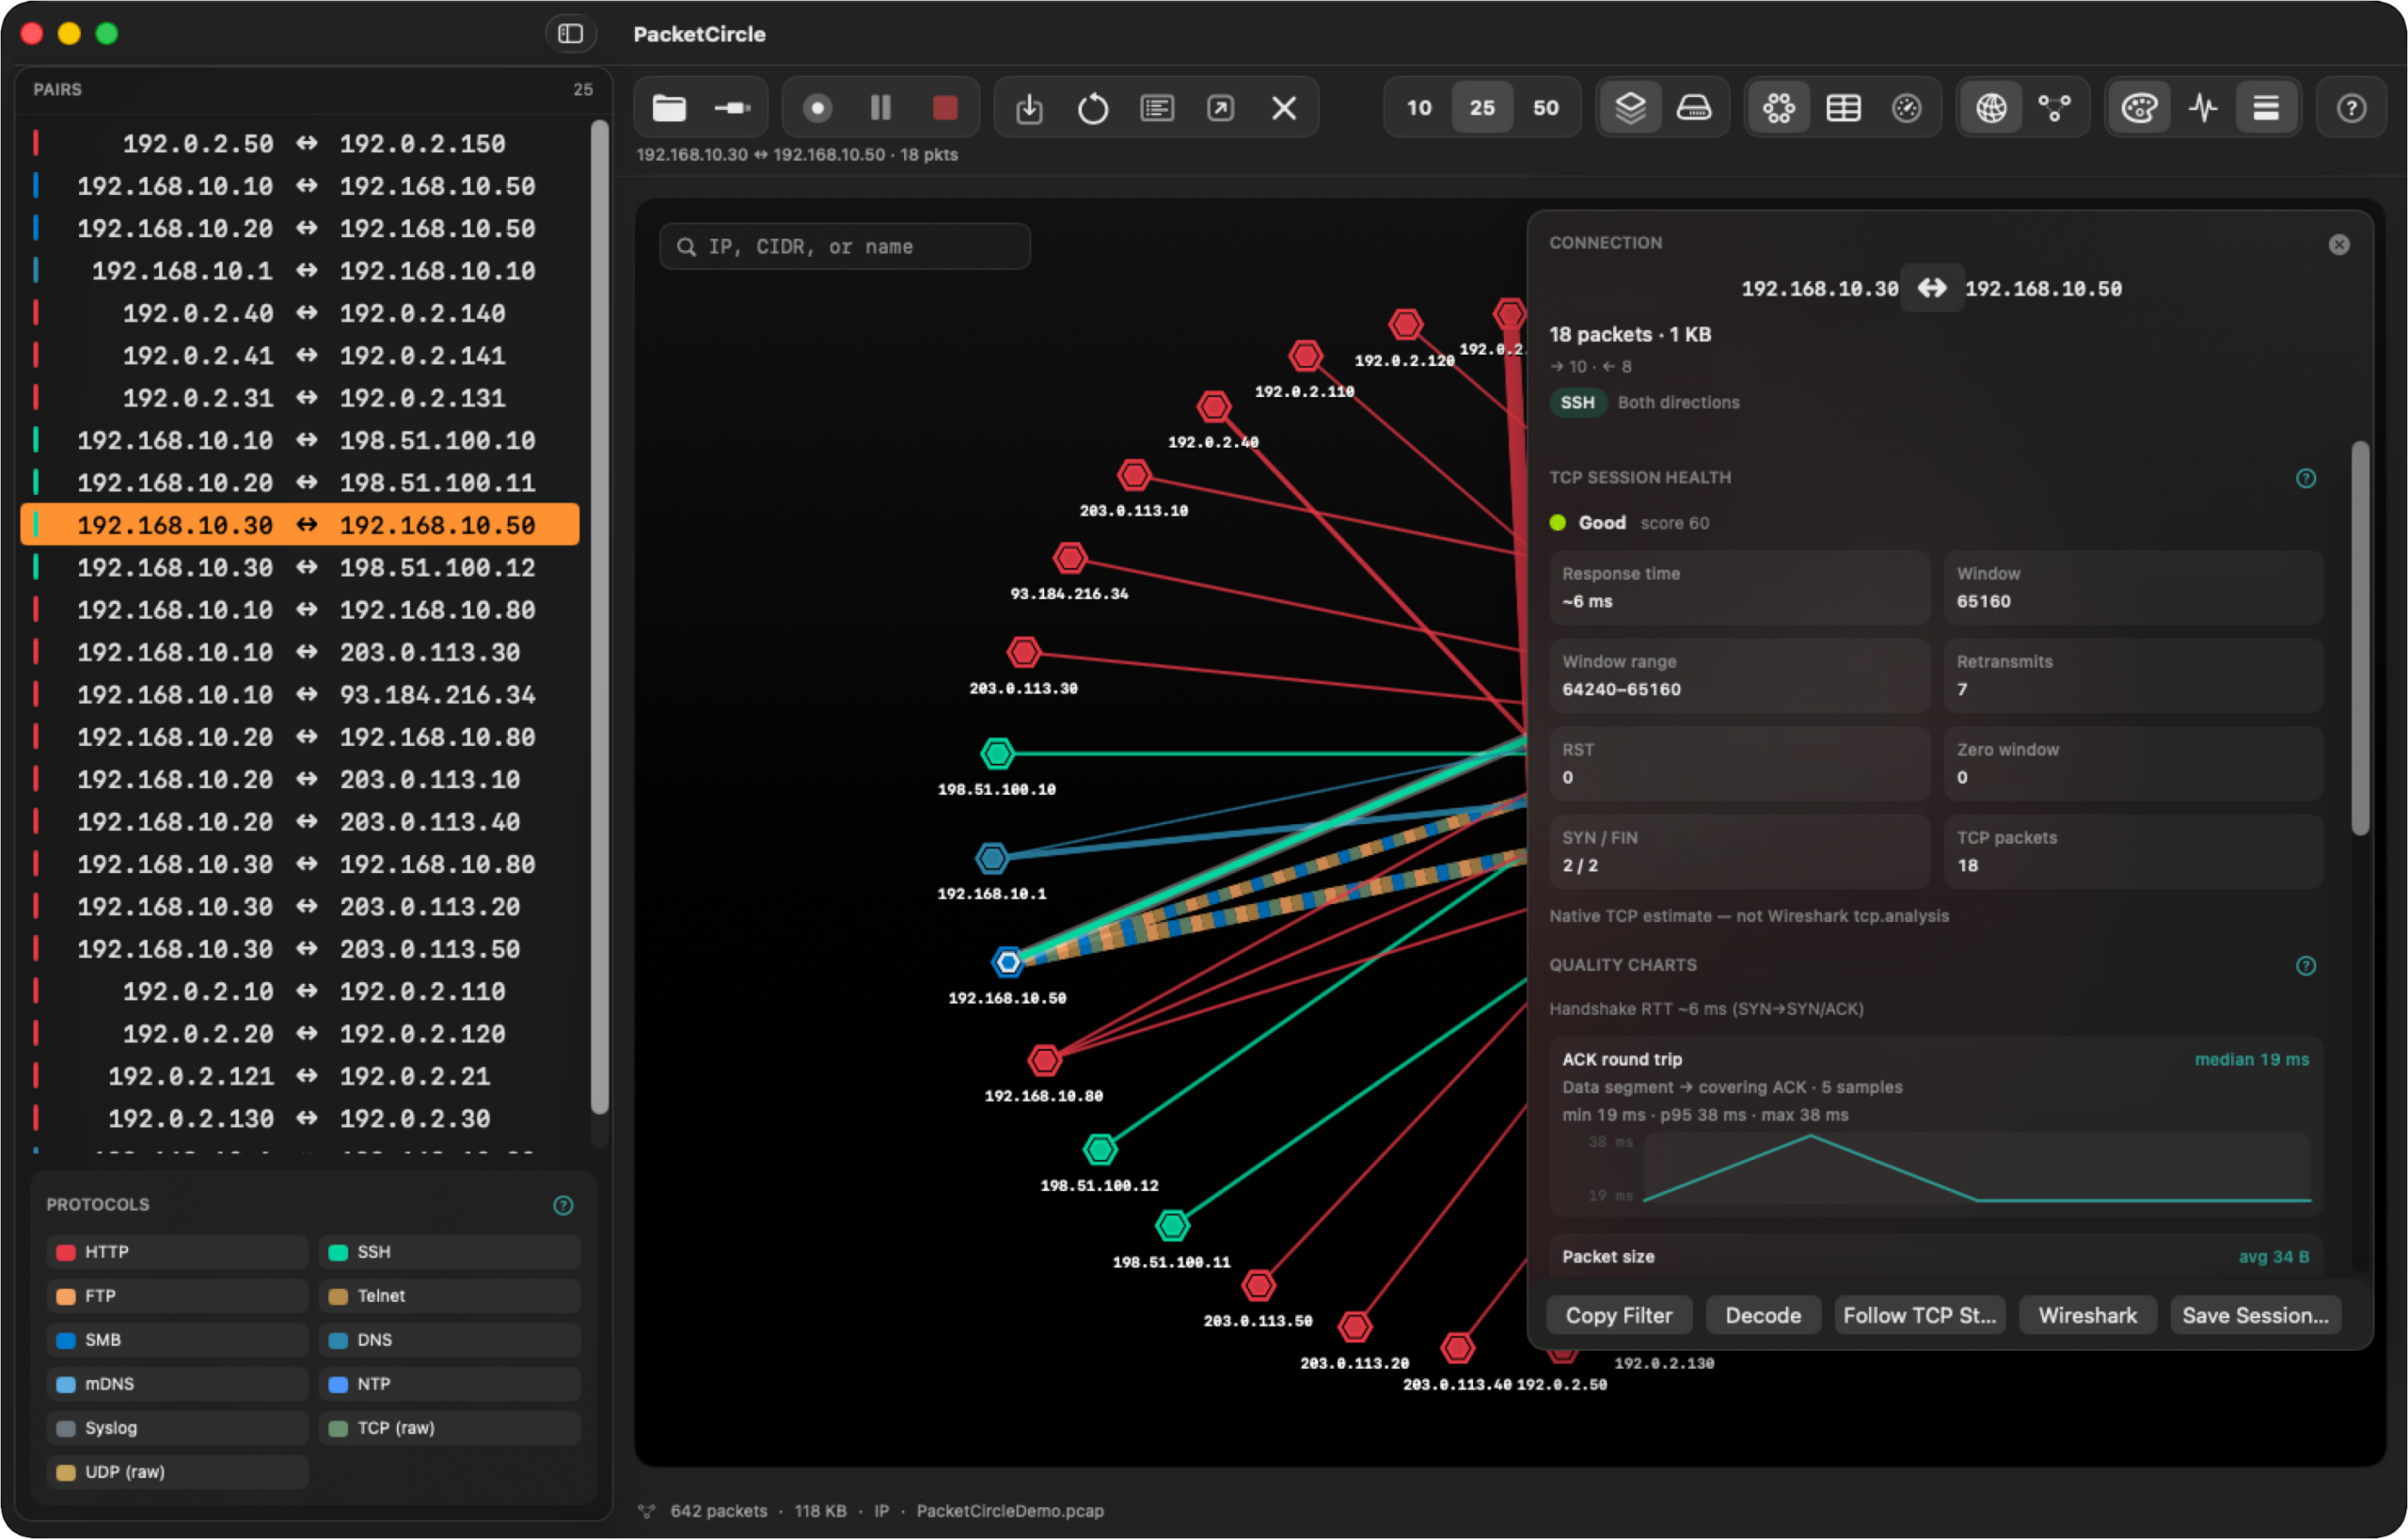
Task: Click the export arrow-in-square icon
Action: (1220, 108)
